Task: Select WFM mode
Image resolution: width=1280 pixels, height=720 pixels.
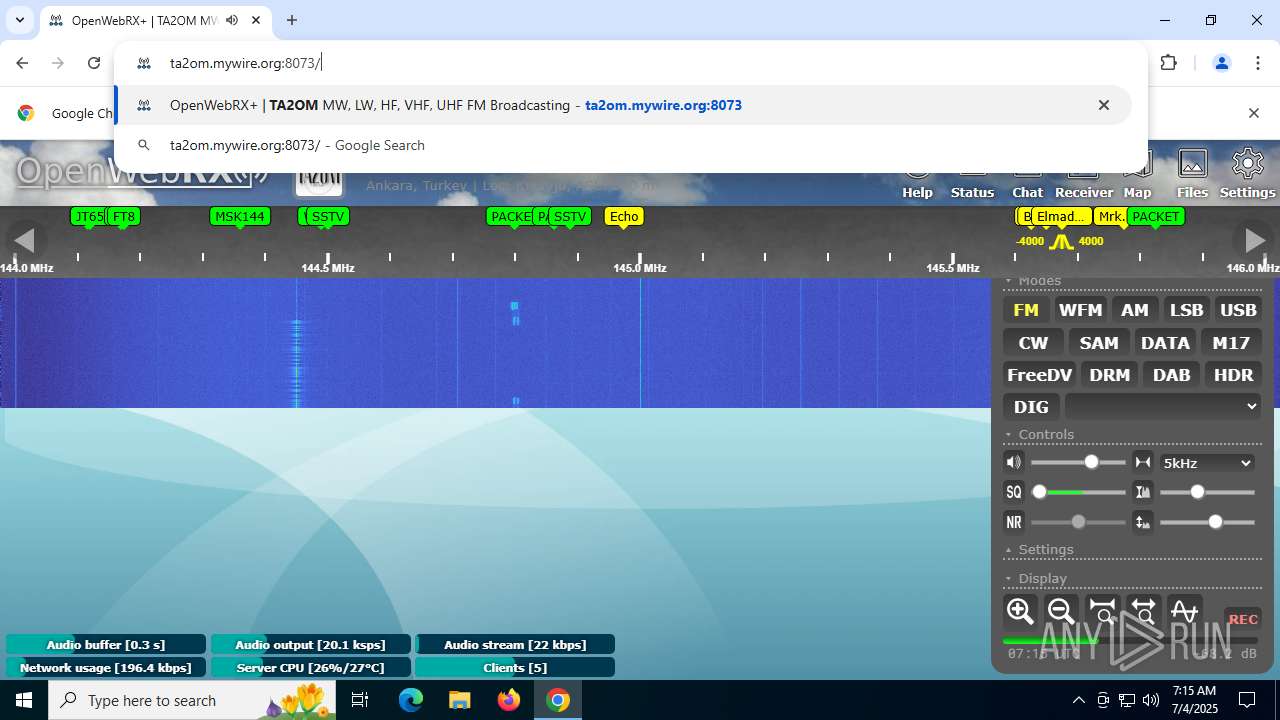Action: [x=1081, y=310]
